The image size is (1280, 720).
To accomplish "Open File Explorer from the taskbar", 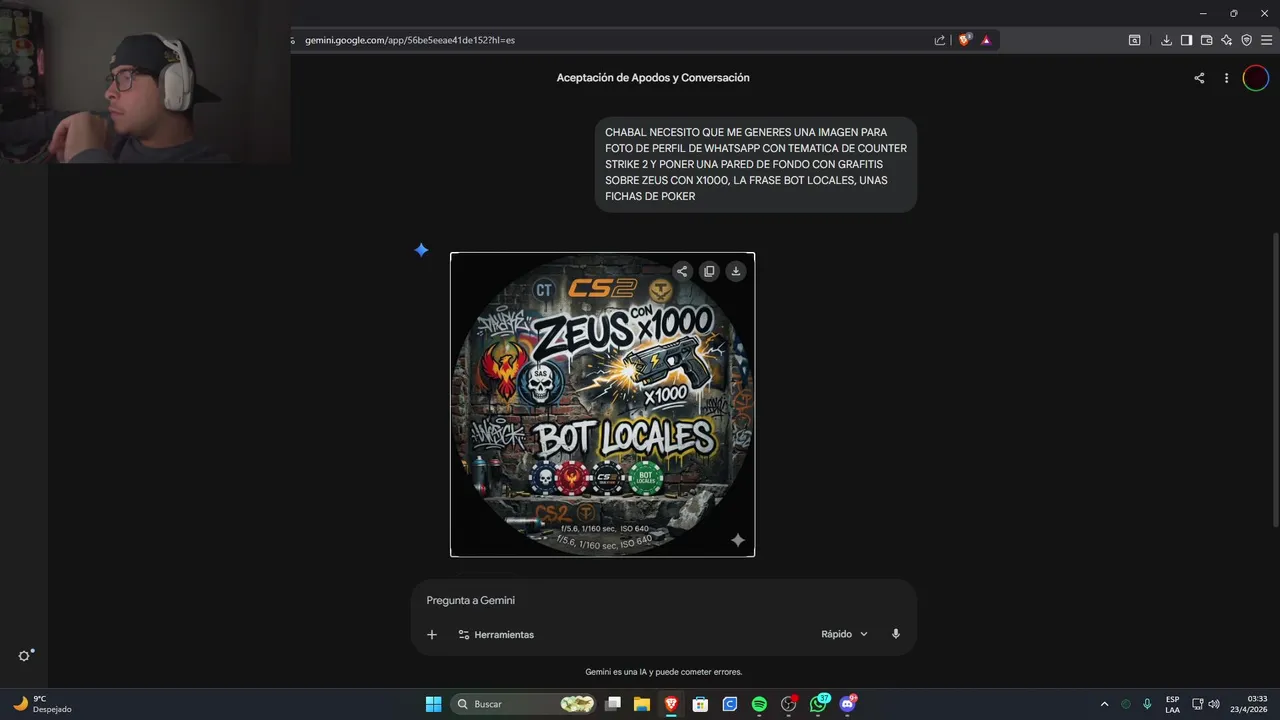I will pos(642,704).
